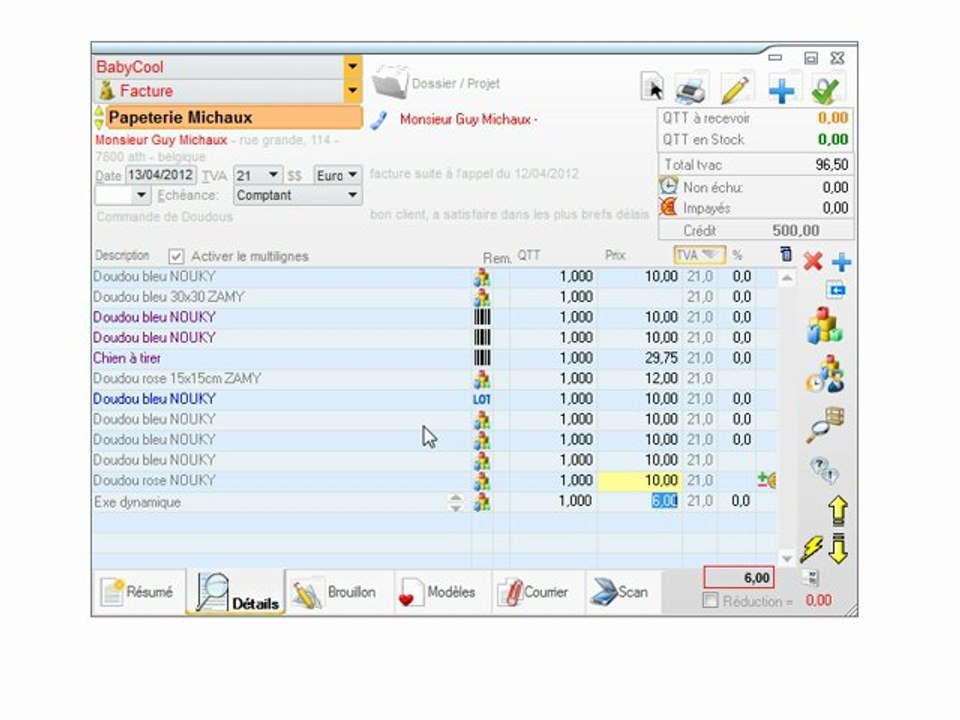
Task: Move line up with yellow up arrow
Action: [x=838, y=510]
